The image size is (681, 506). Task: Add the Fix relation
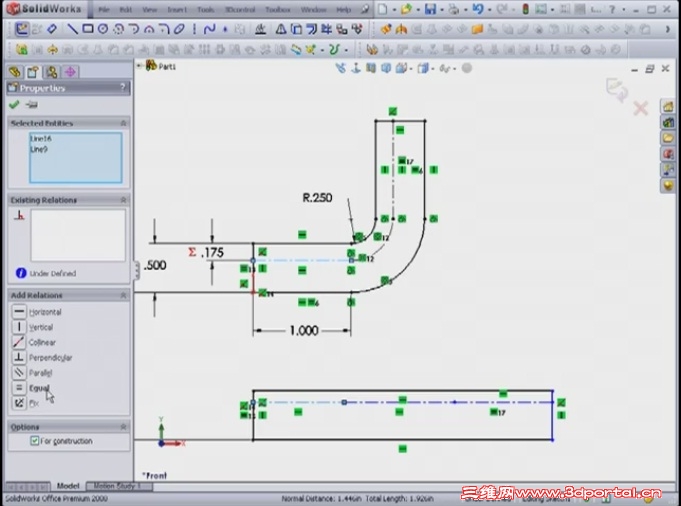(x=26, y=403)
